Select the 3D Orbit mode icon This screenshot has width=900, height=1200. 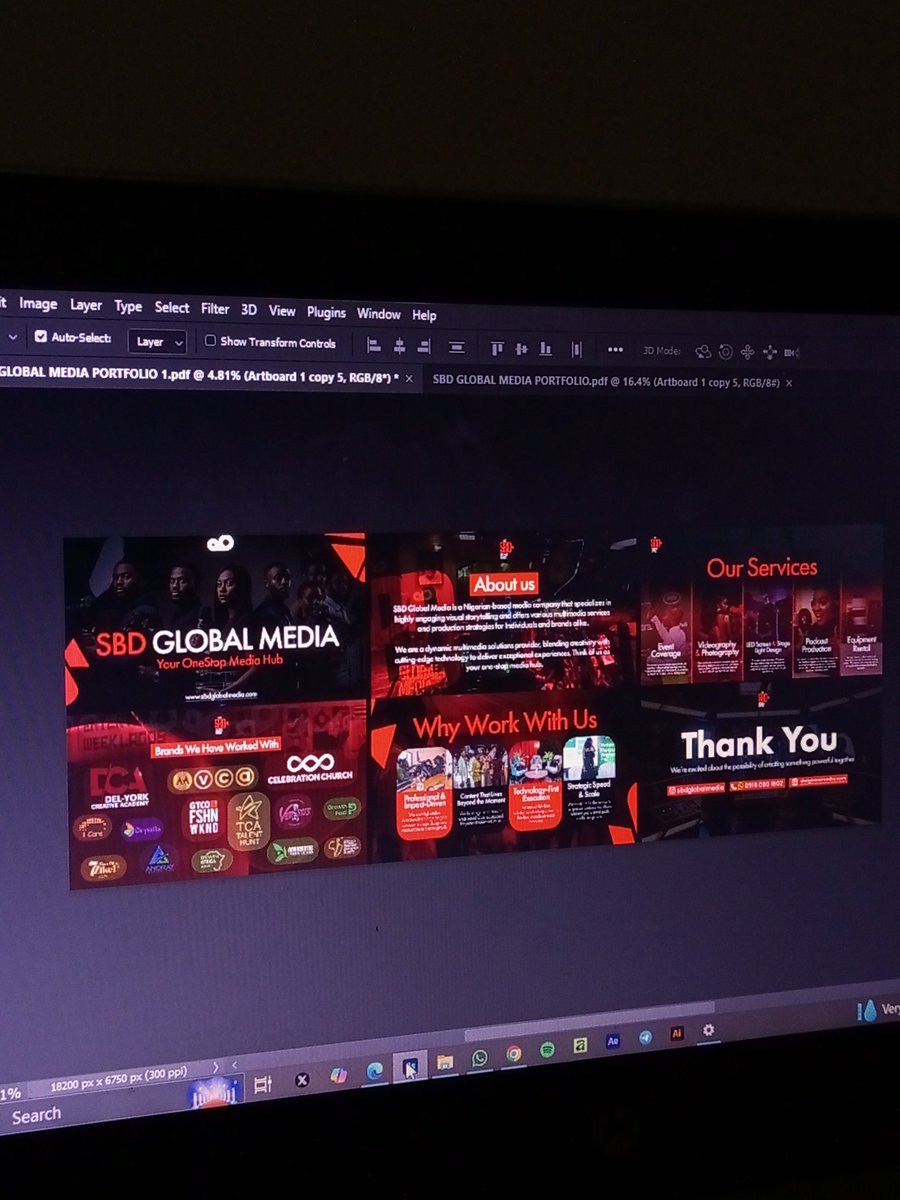click(703, 351)
